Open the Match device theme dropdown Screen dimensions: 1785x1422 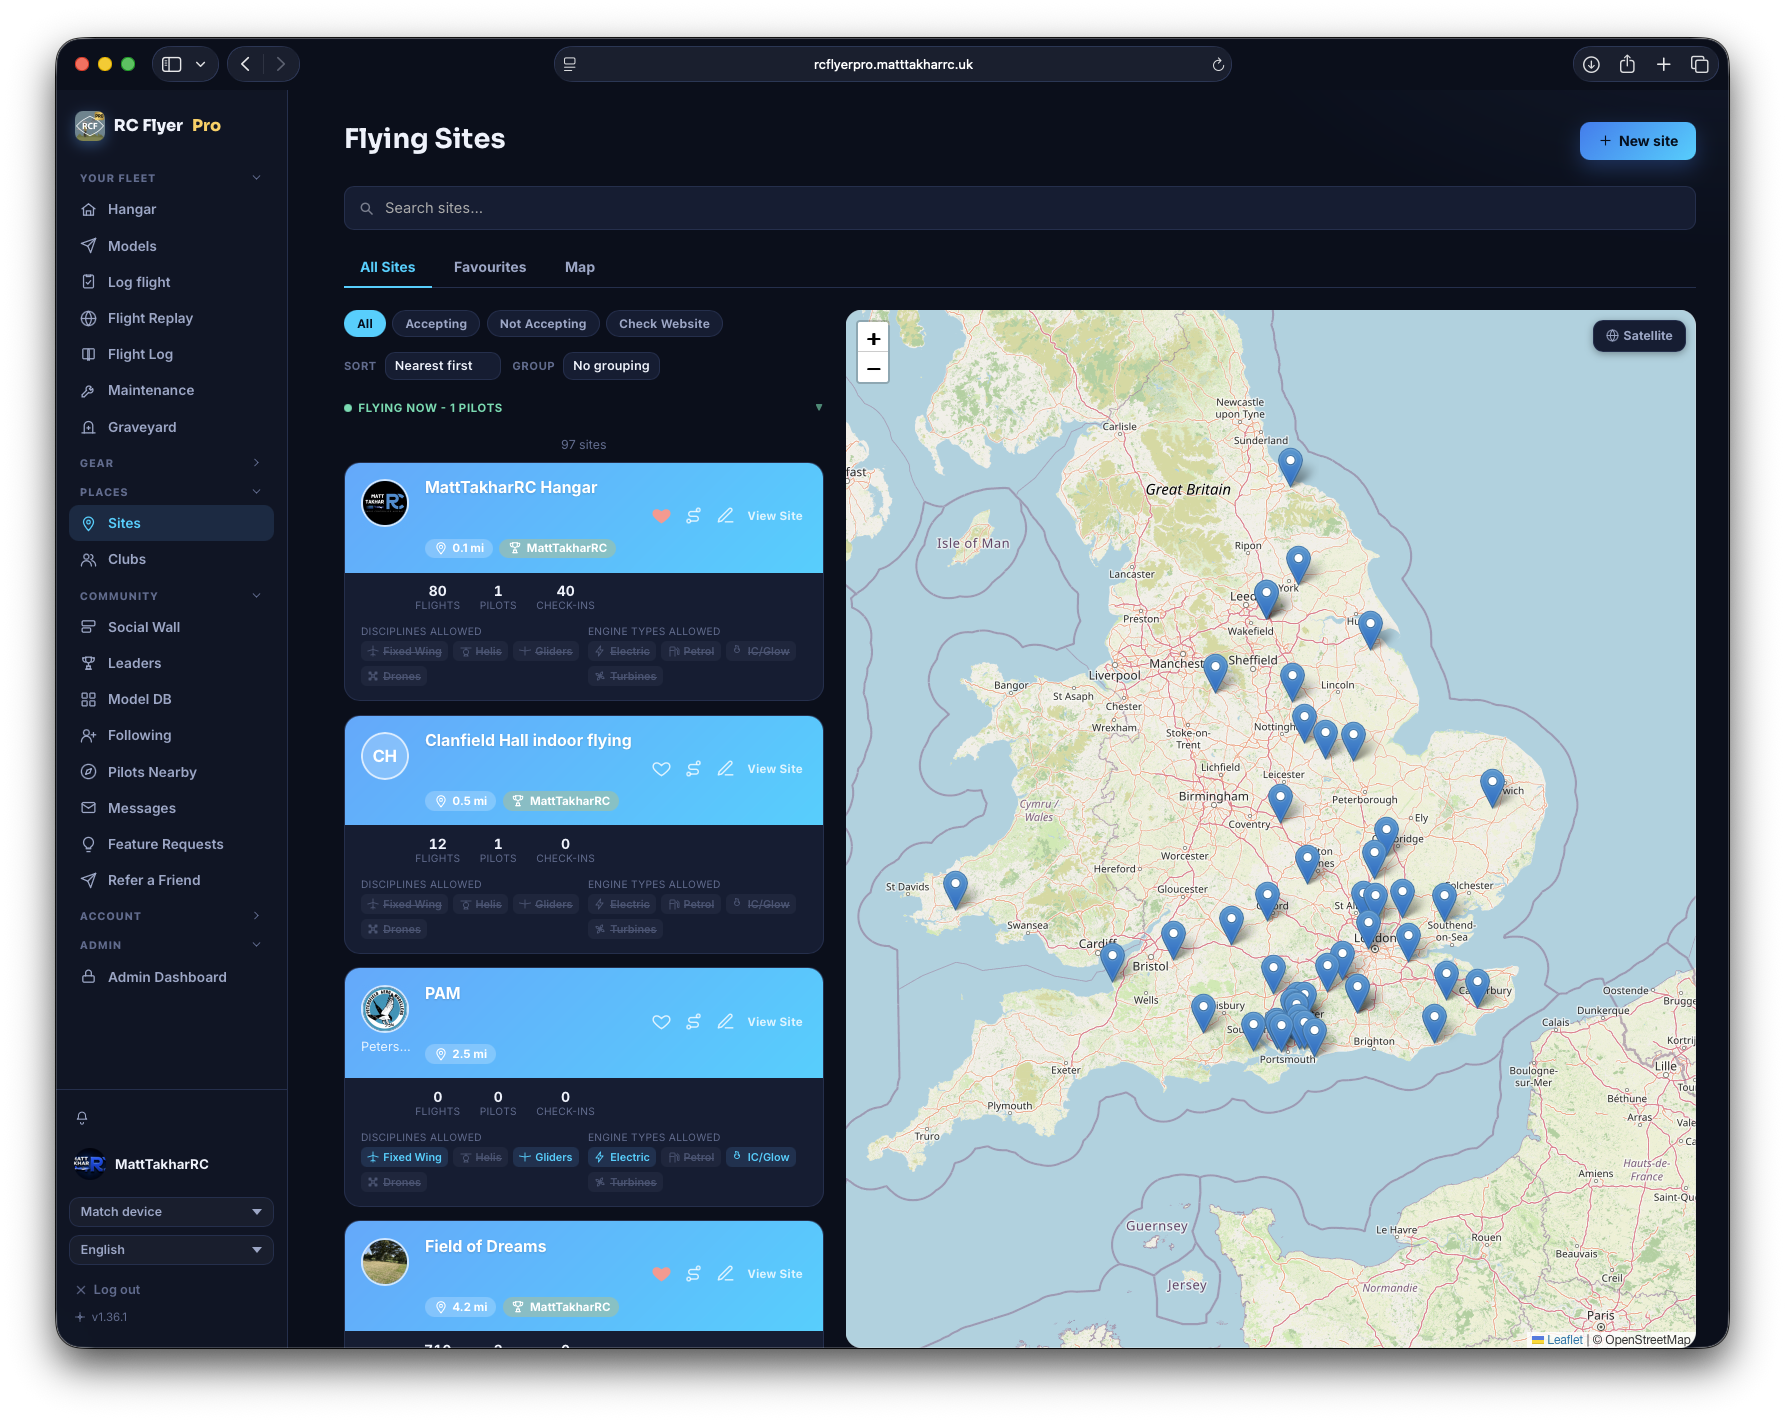[171, 1212]
